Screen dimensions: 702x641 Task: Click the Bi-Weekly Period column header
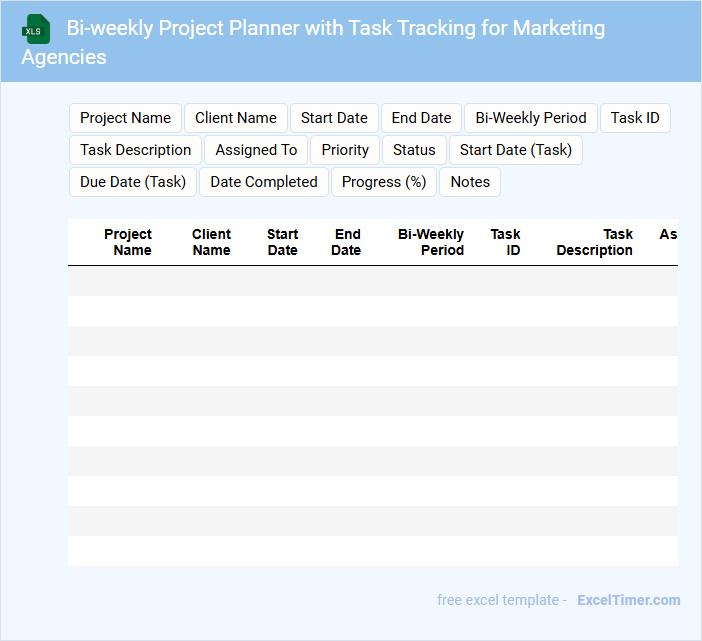click(x=431, y=242)
